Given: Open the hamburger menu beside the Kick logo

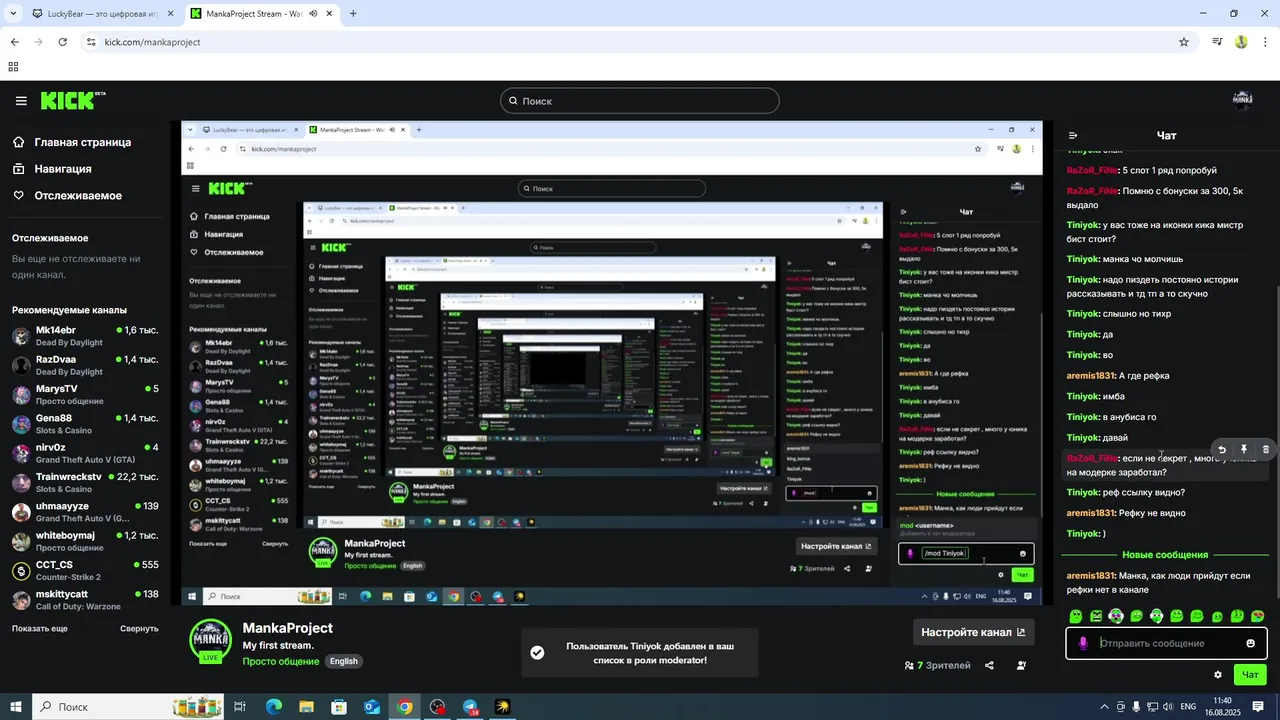Looking at the screenshot, I should pyautogui.click(x=21, y=101).
